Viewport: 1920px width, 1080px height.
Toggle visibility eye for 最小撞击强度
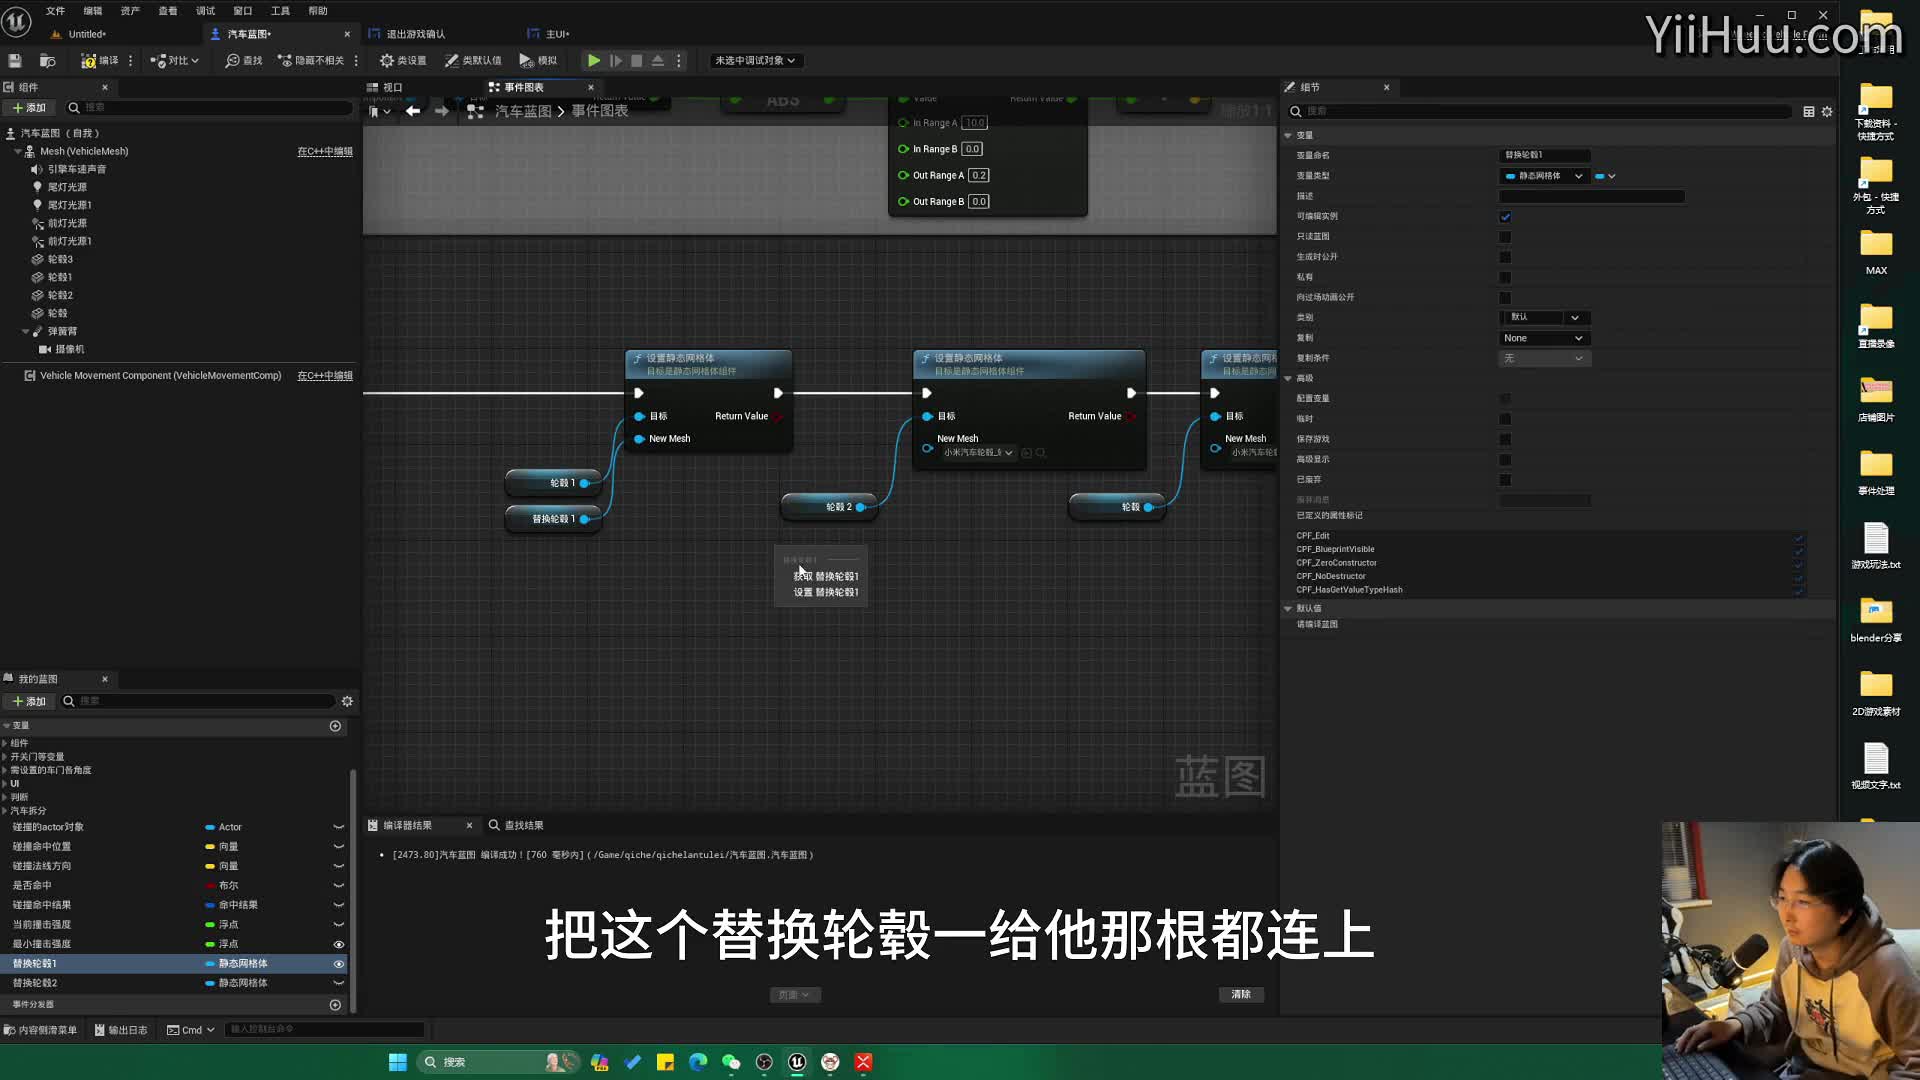coord(339,944)
